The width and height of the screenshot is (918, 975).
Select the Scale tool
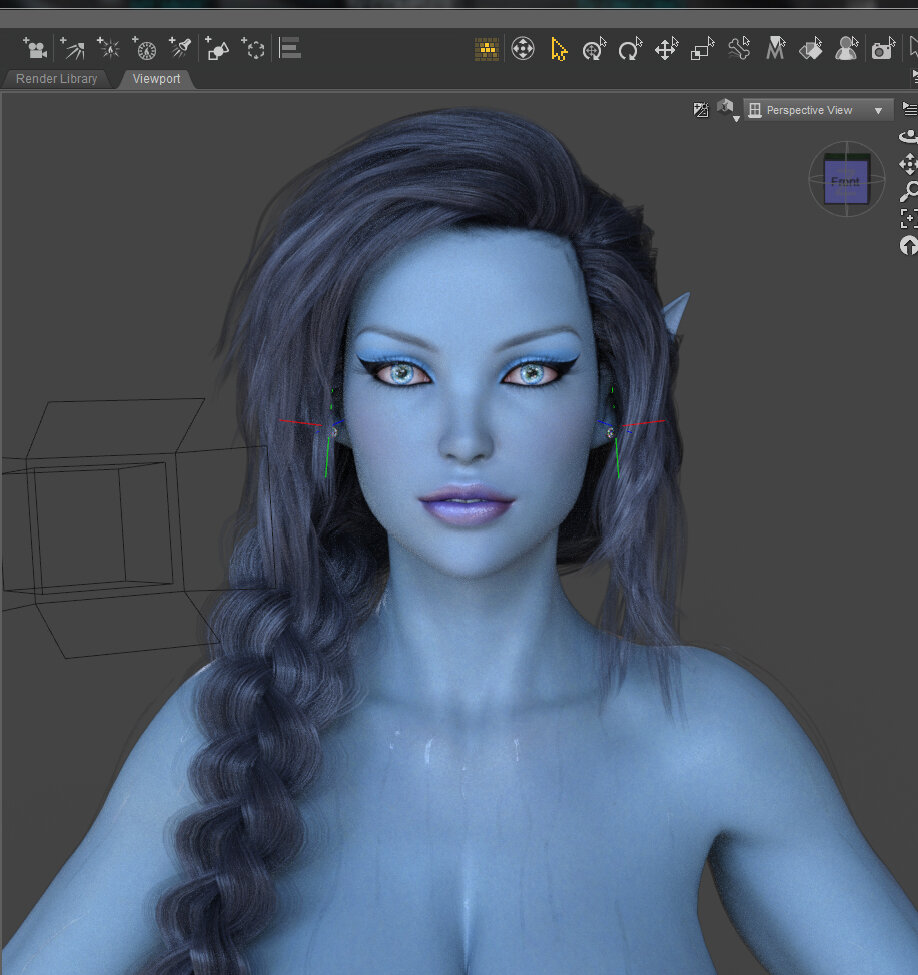pos(703,49)
